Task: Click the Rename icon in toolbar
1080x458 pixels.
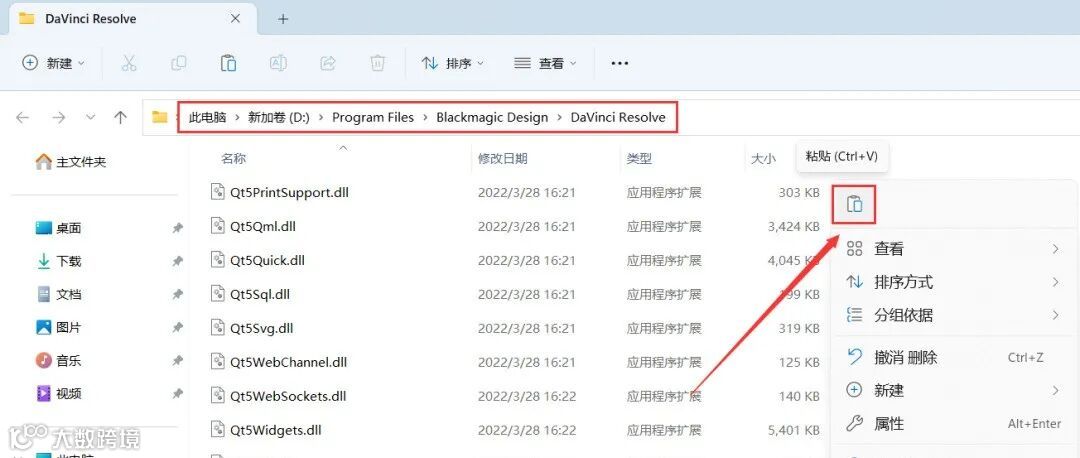Action: (278, 63)
